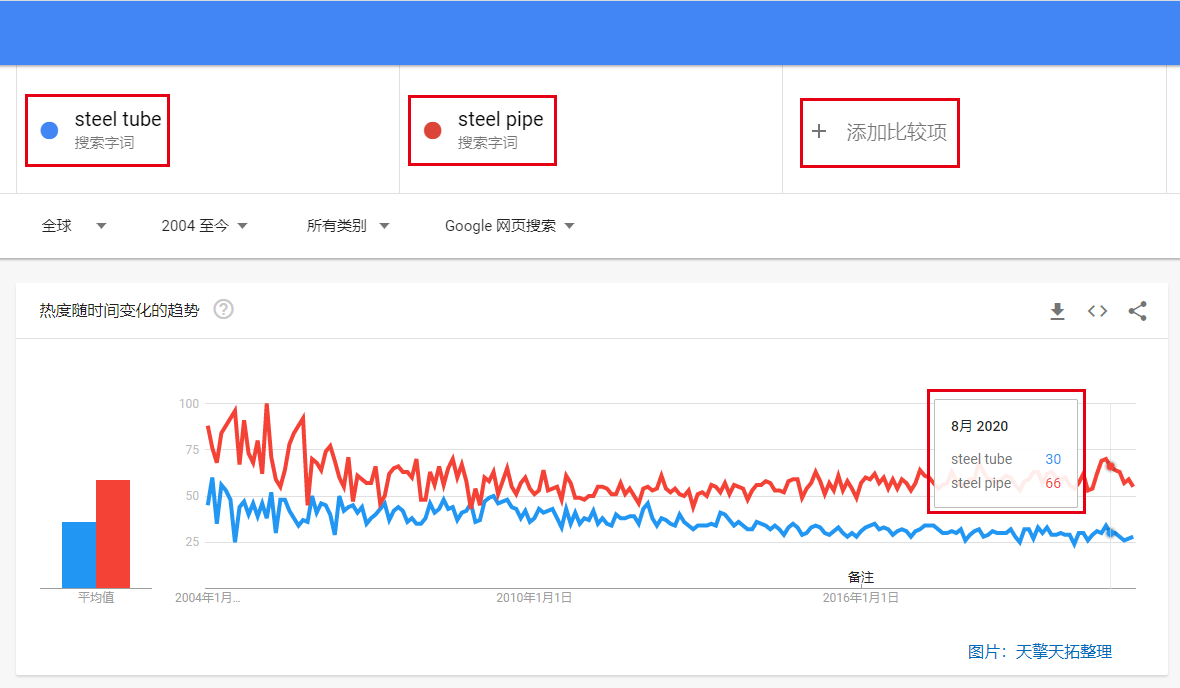The height and width of the screenshot is (688, 1180).
Task: Click the red average bar
Action: click(113, 534)
